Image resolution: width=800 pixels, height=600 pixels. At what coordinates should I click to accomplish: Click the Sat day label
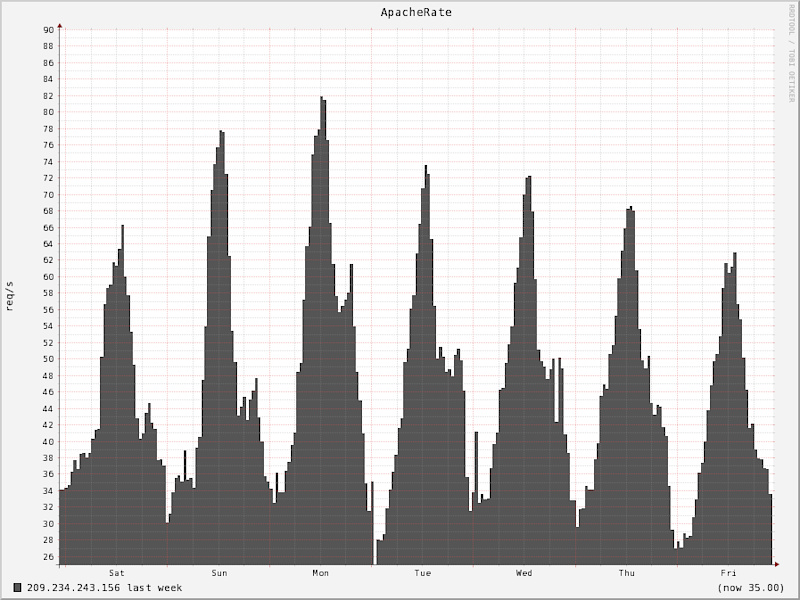116,573
